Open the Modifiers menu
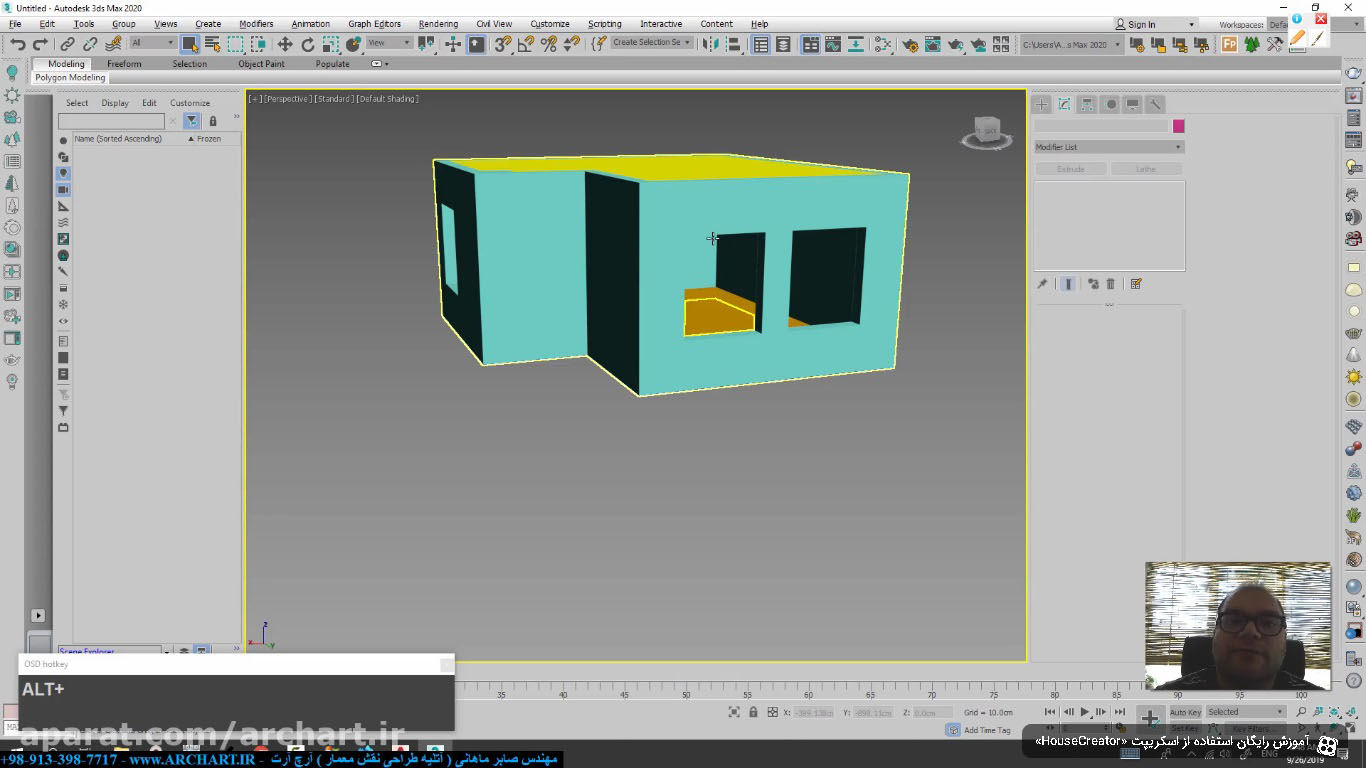The height and width of the screenshot is (768, 1366). click(256, 24)
